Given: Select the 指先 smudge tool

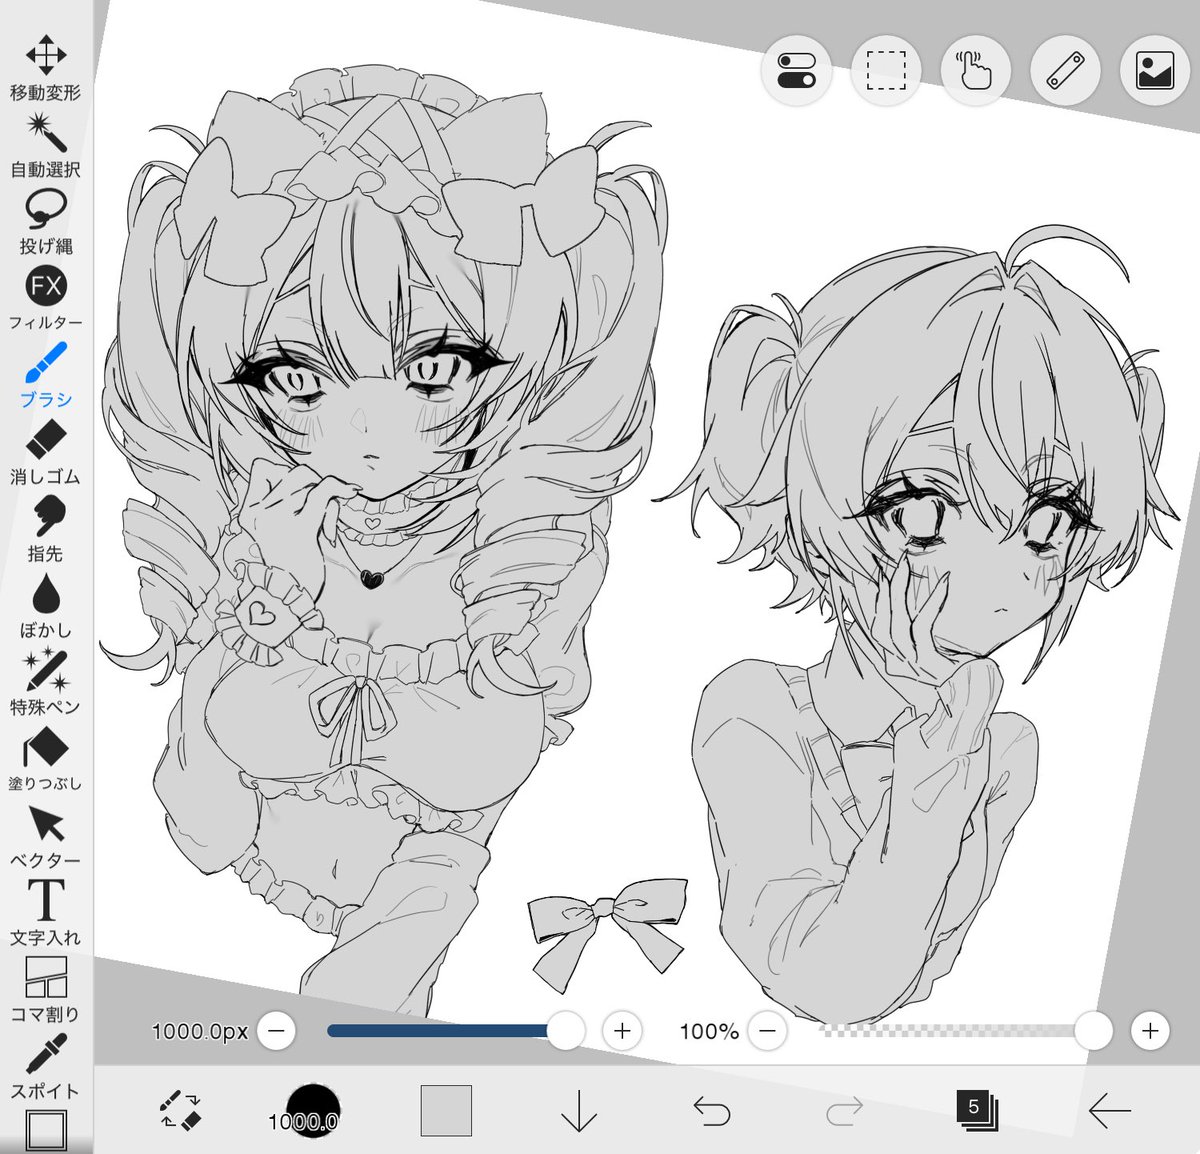Looking at the screenshot, I should click(46, 530).
